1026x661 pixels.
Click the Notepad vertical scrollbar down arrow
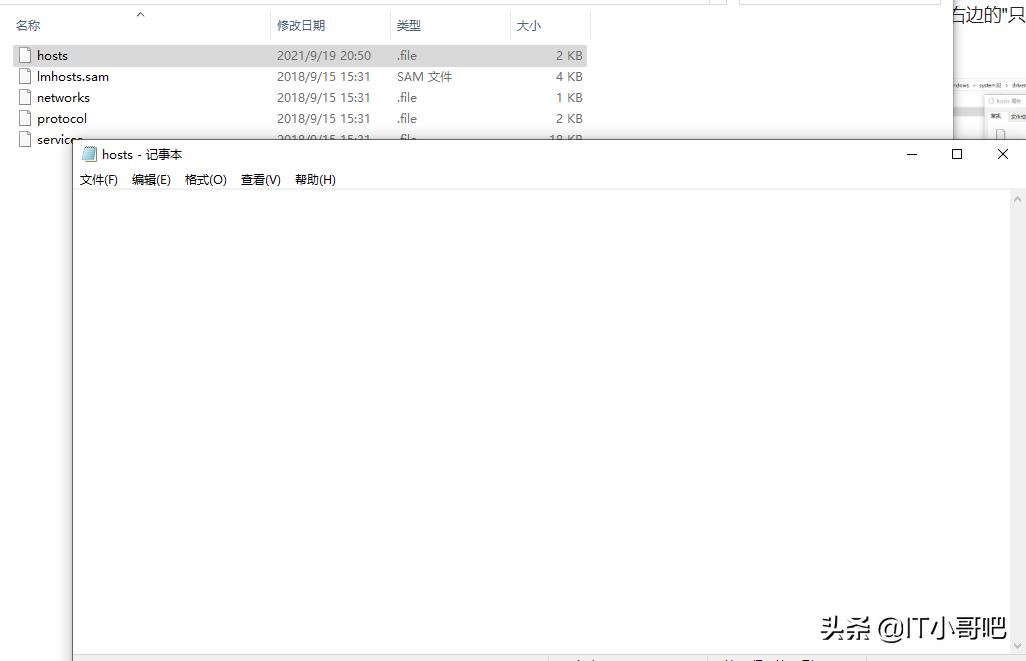coord(1017,646)
